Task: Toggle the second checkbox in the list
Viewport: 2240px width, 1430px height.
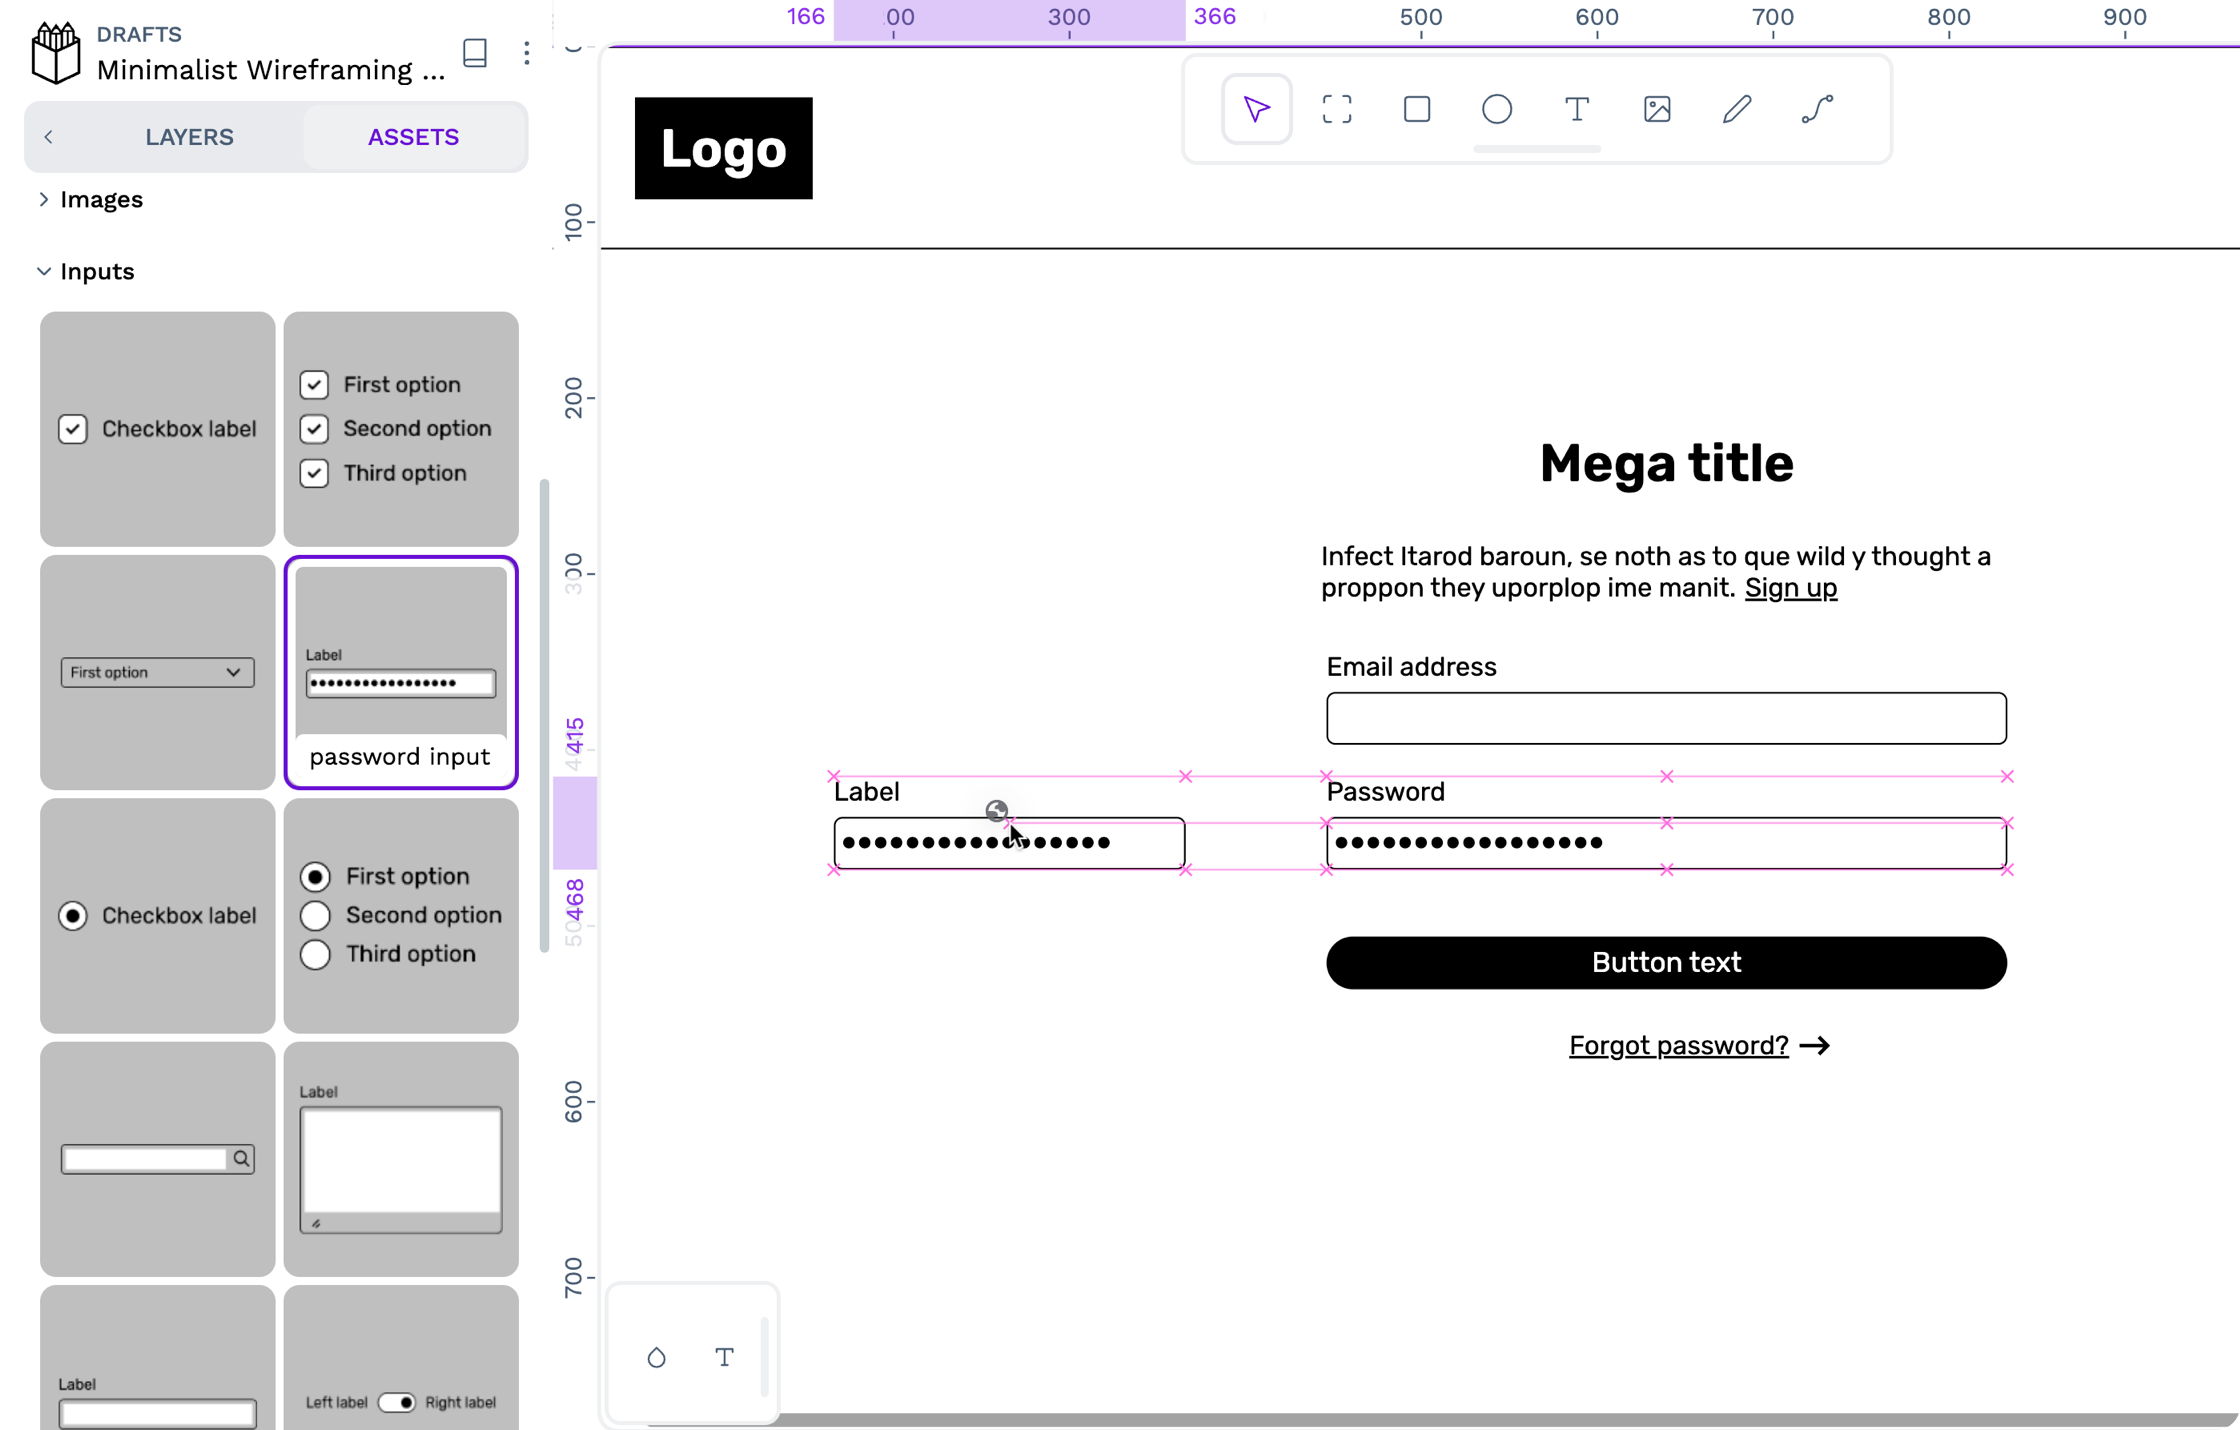Action: (313, 428)
